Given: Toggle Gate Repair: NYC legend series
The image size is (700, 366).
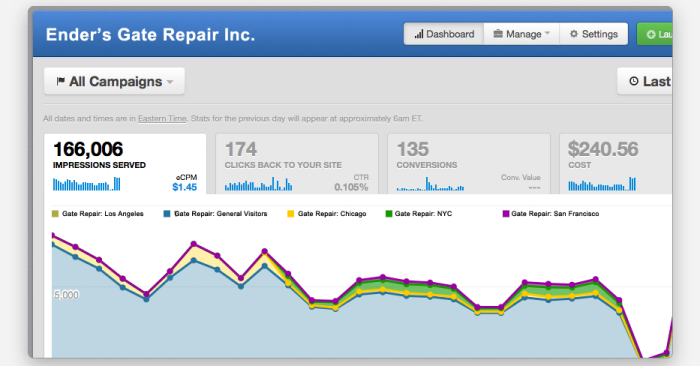Looking at the screenshot, I should coord(419,214).
